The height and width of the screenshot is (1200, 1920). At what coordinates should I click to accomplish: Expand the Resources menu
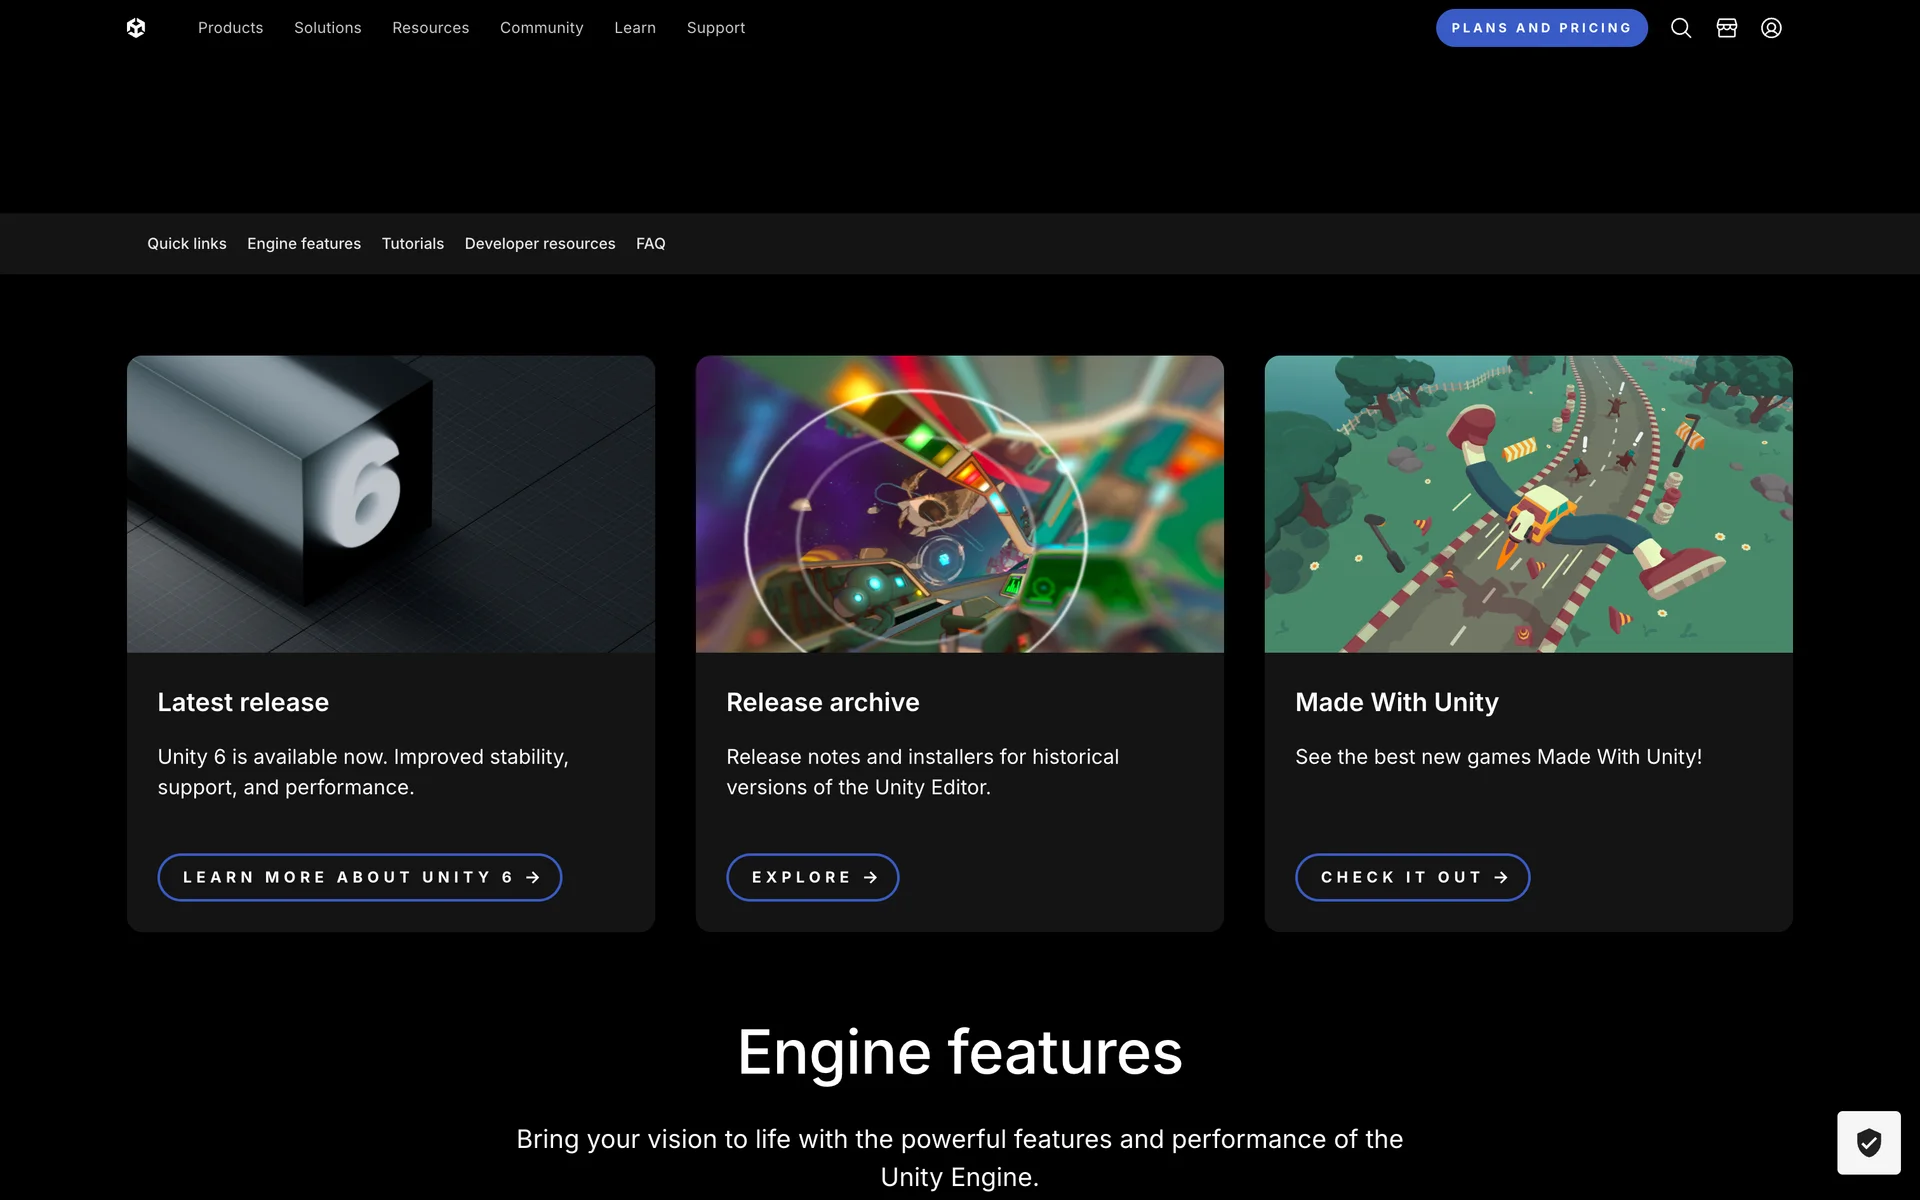430,28
